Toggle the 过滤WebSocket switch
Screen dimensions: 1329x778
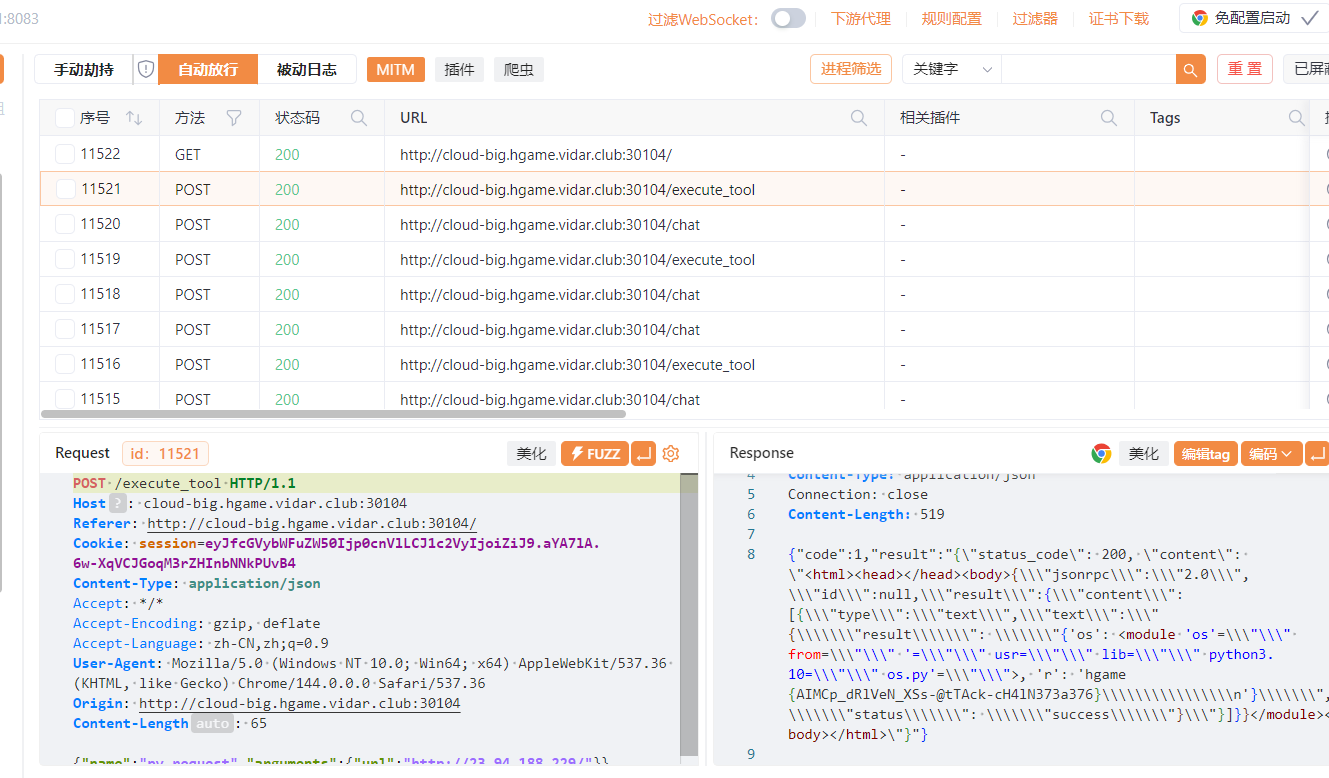788,18
